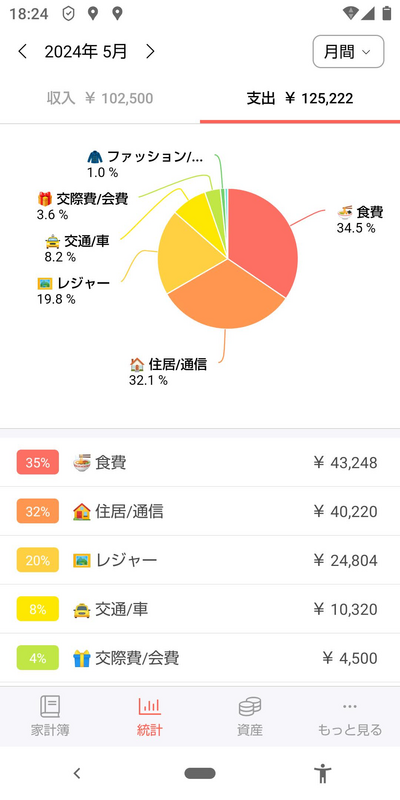Go to next month with right chevron
The width and height of the screenshot is (400, 800).
tap(150, 52)
